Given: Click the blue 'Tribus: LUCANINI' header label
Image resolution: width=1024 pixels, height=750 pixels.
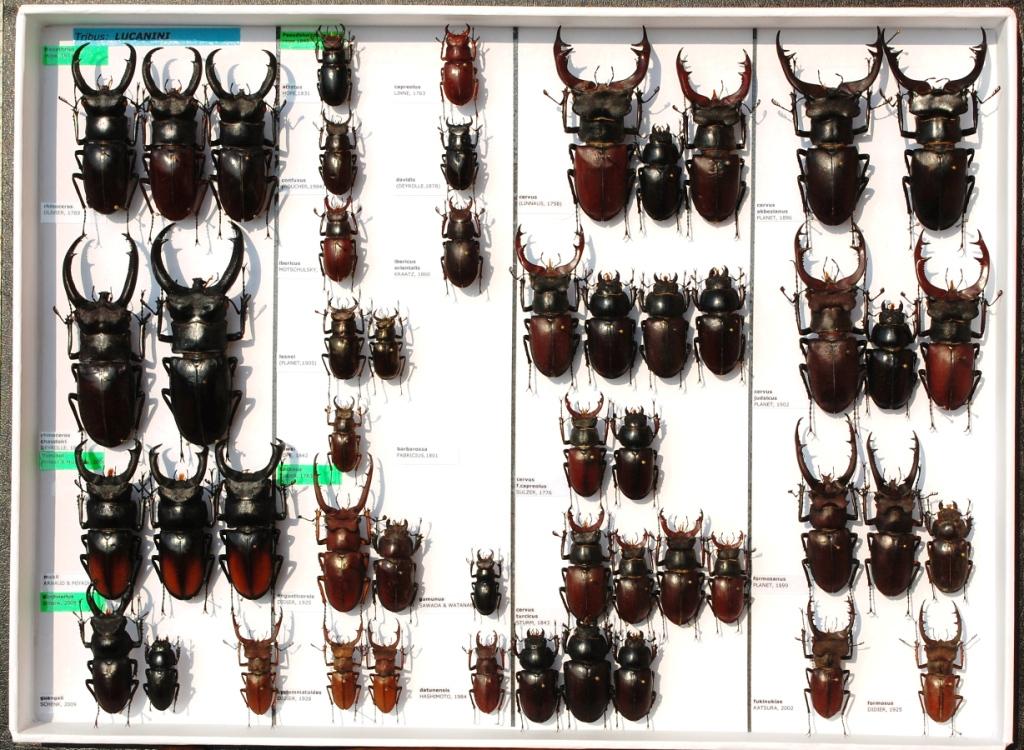Looking at the screenshot, I should click(x=156, y=36).
